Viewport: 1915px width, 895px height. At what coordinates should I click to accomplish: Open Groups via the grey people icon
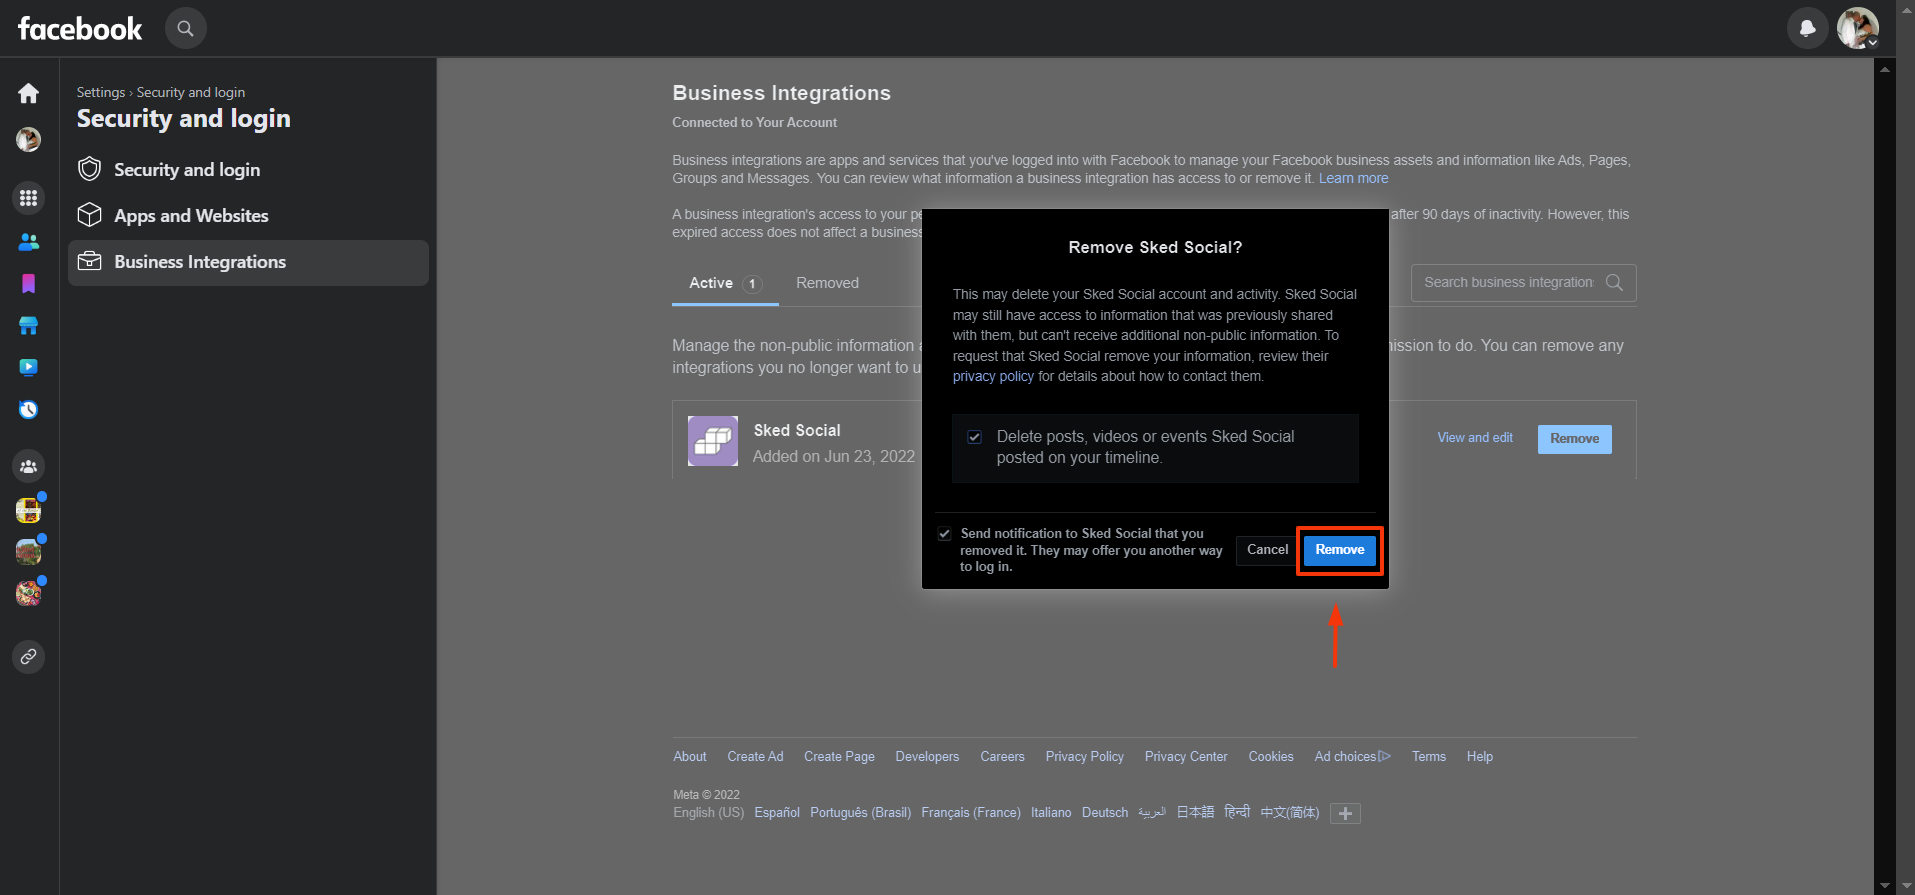[29, 466]
